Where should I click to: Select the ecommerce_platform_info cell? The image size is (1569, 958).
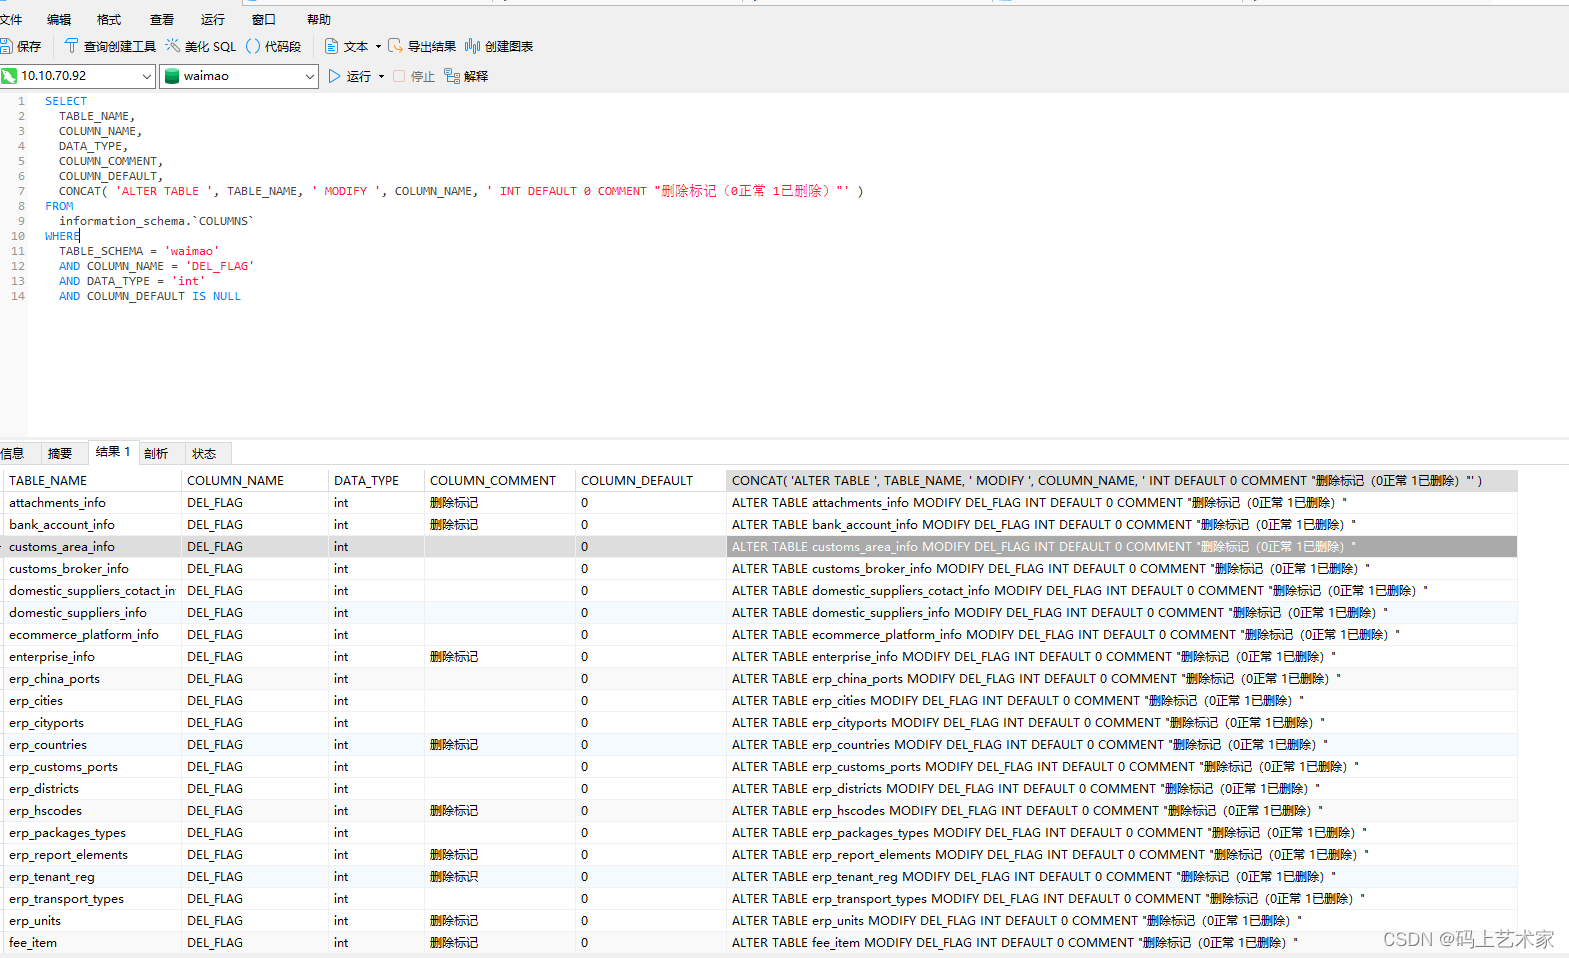tap(92, 634)
